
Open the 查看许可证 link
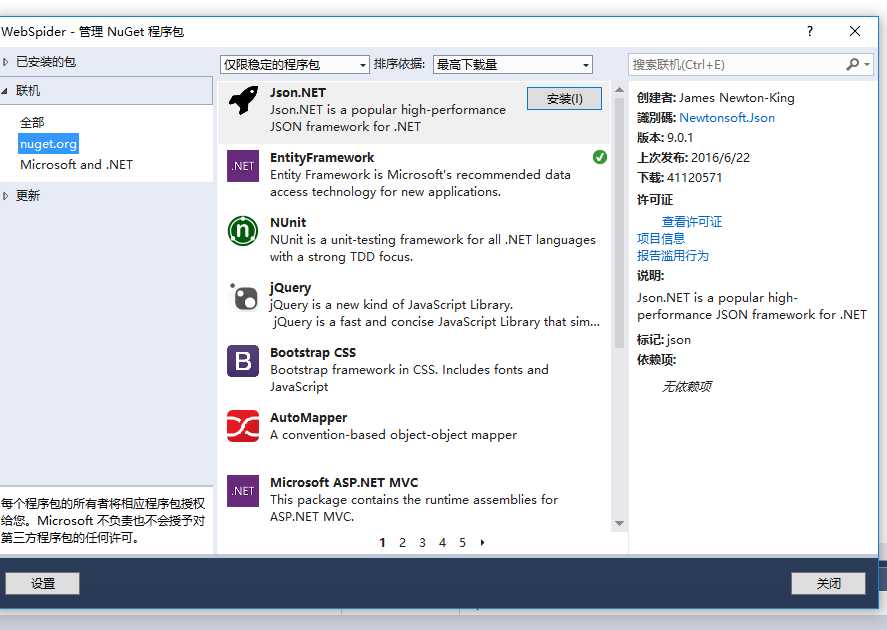[x=691, y=221]
